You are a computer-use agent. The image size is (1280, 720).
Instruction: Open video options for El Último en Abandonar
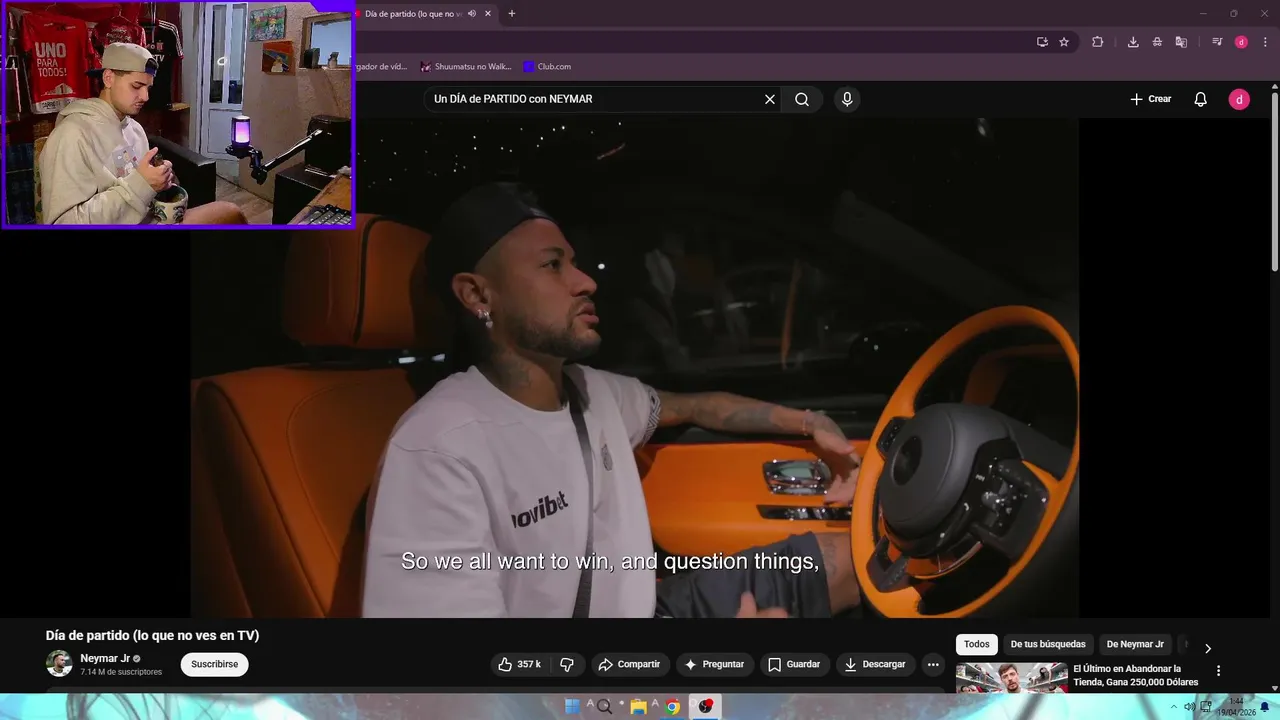point(1218,671)
